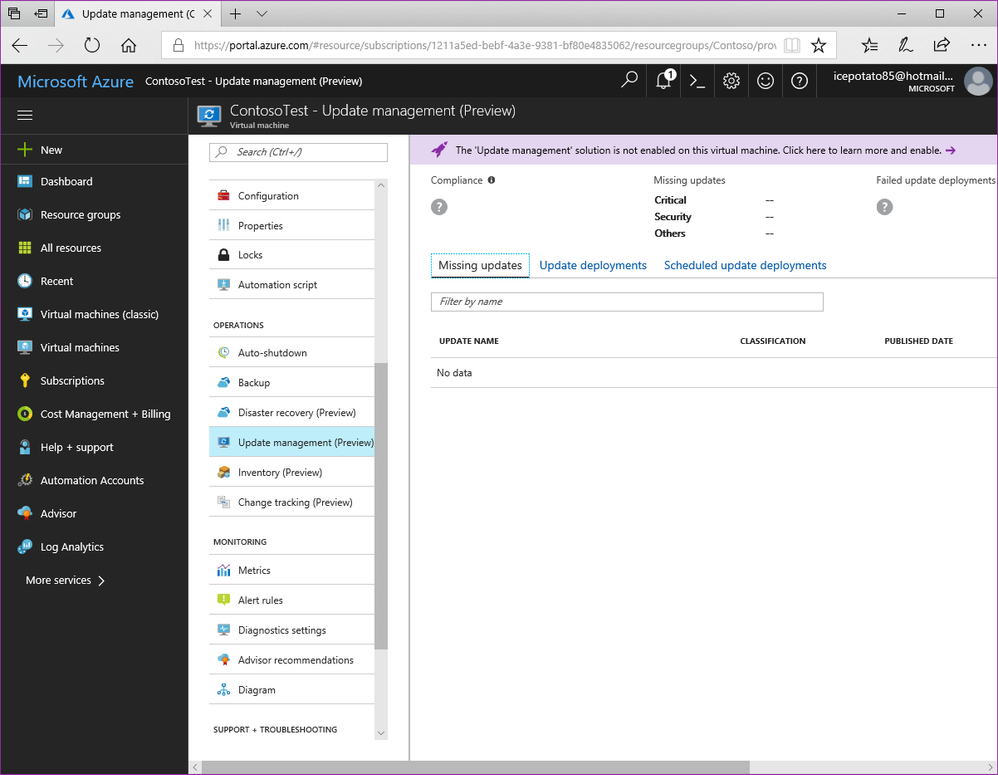
Task: Open Change tracking (Preview) item
Action: (292, 502)
